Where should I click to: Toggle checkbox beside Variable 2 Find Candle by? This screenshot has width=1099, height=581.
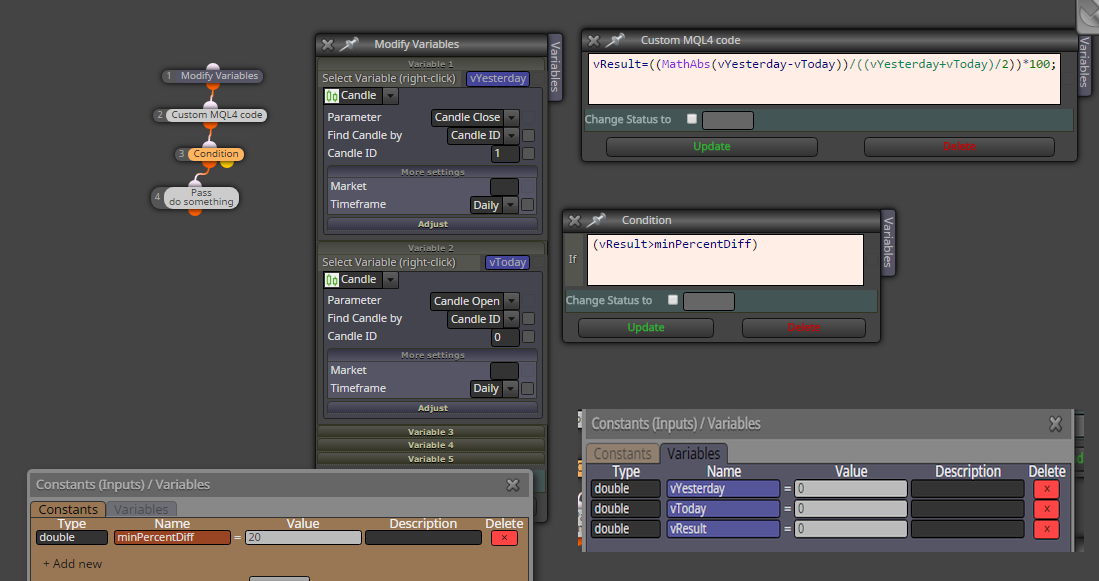point(528,319)
